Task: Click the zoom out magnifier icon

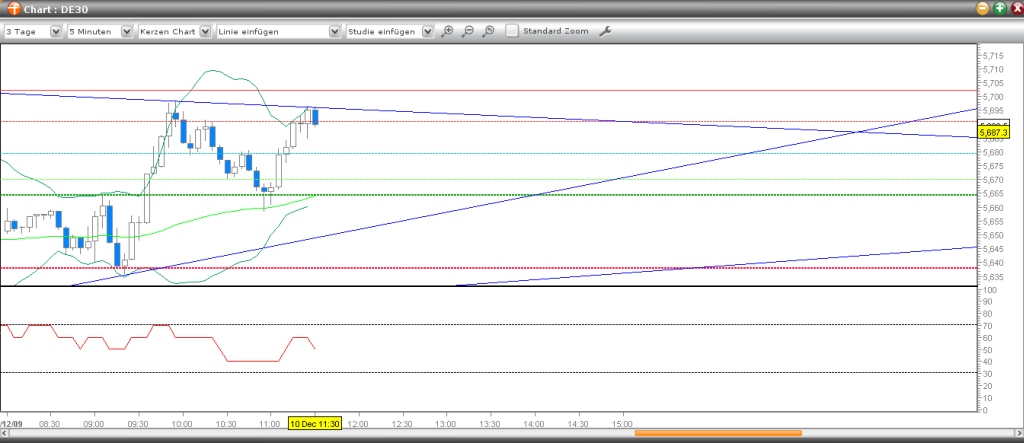Action: click(467, 31)
